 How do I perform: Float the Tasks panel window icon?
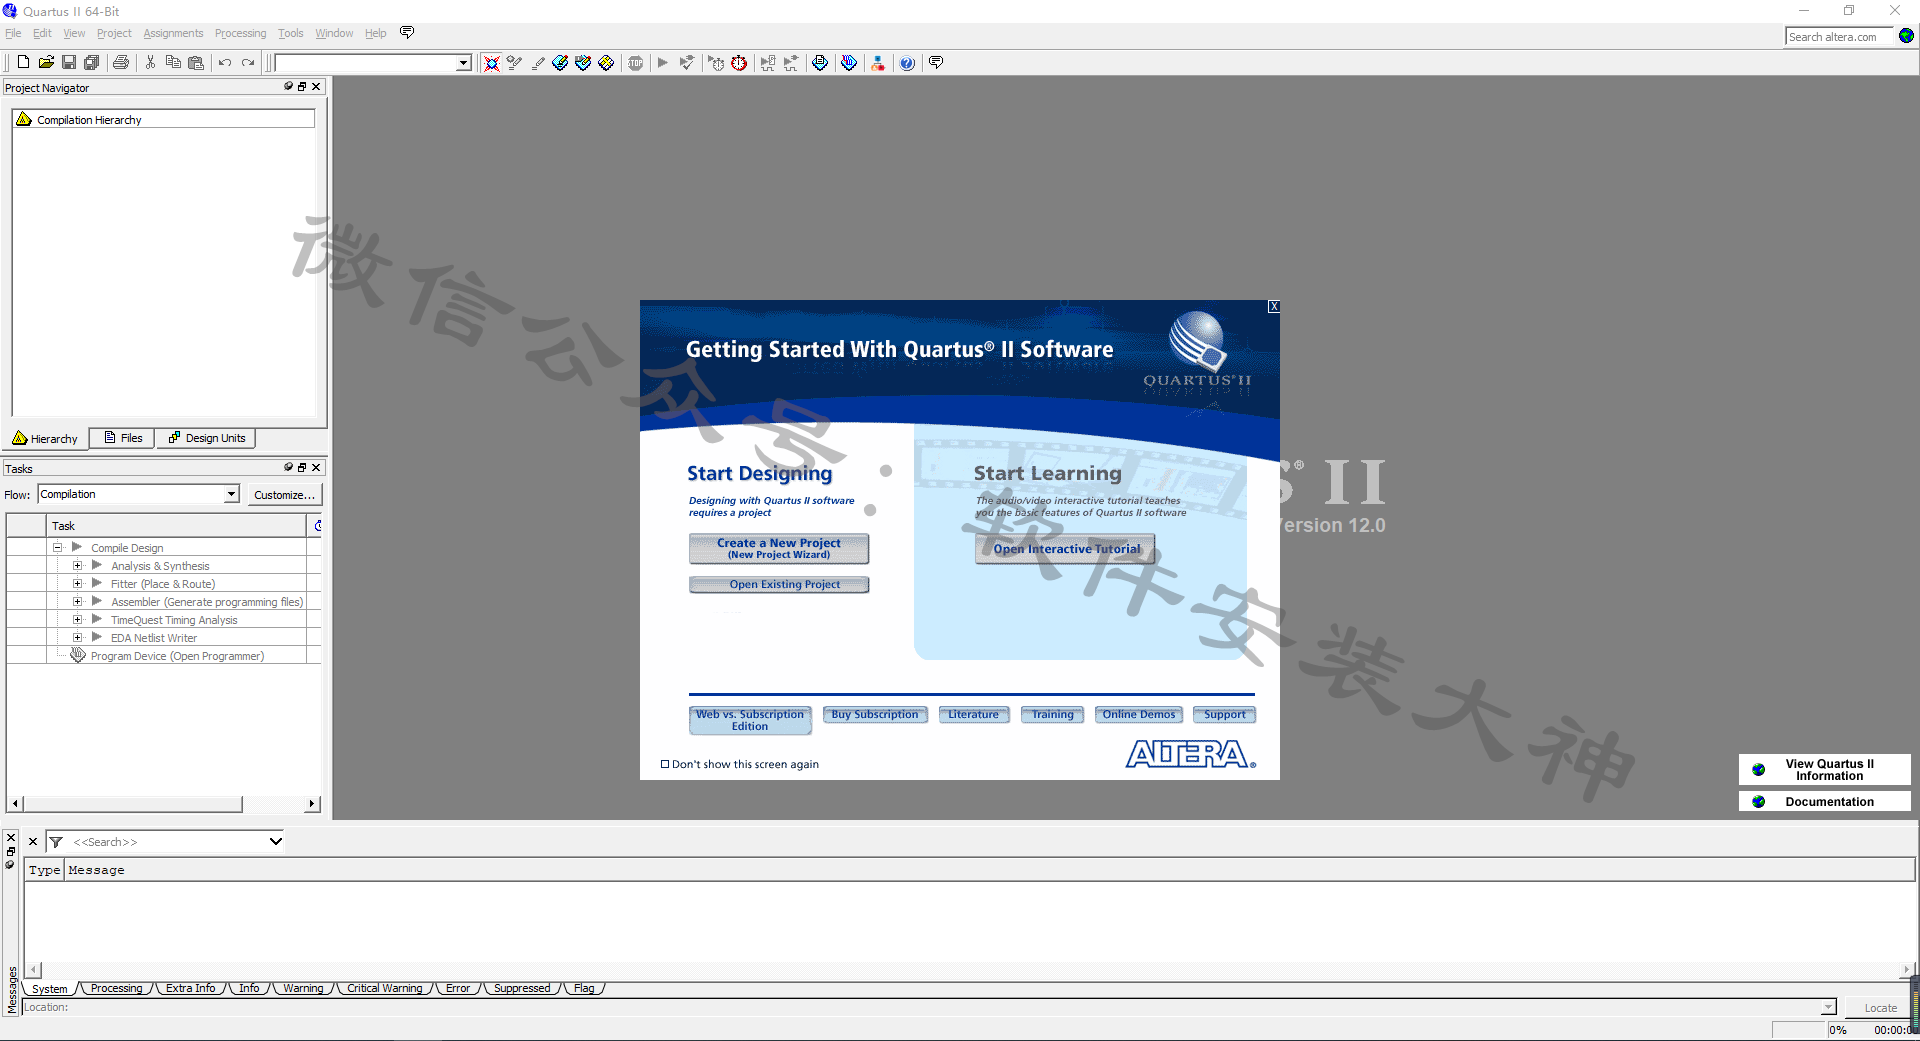(302, 467)
